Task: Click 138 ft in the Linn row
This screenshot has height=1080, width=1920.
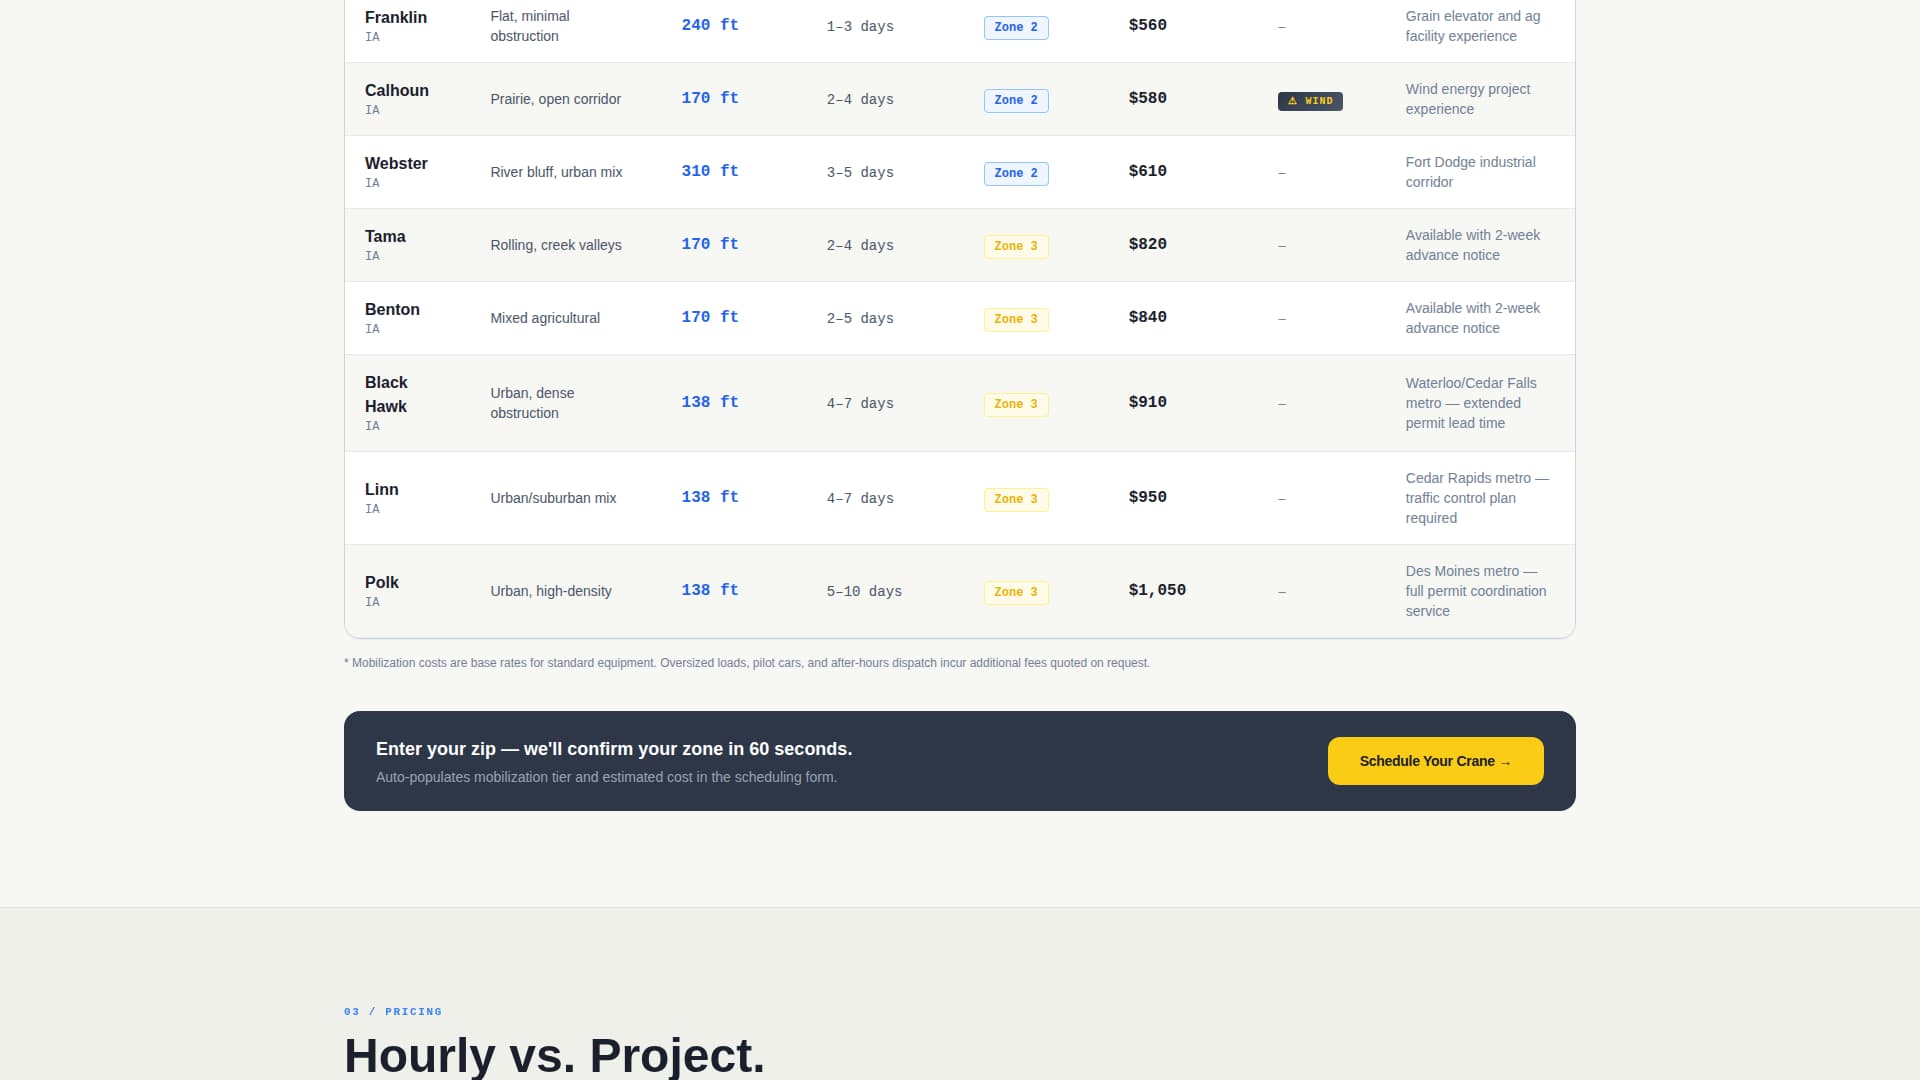Action: [x=710, y=497]
